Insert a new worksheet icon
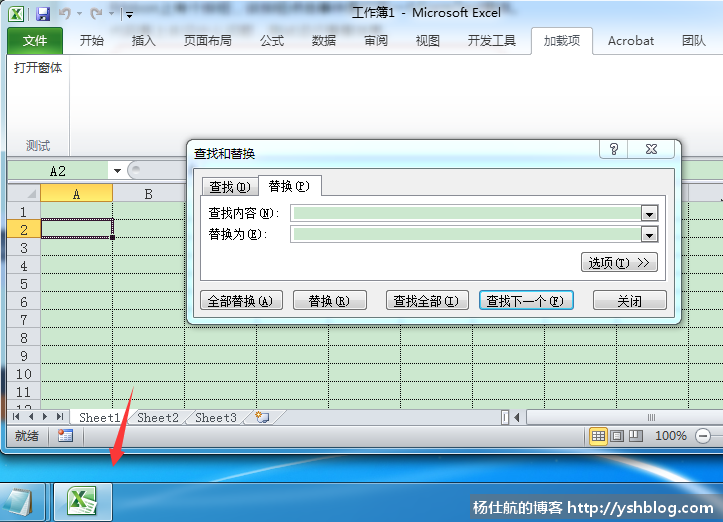Image resolution: width=723 pixels, height=522 pixels. point(262,417)
